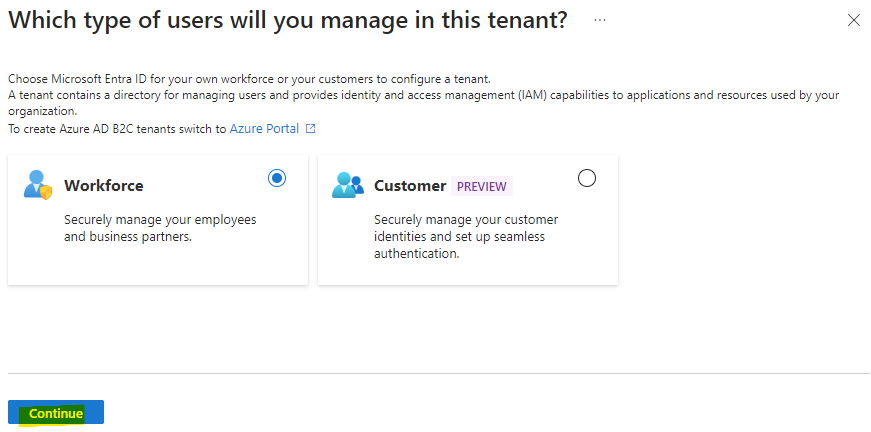The width and height of the screenshot is (871, 432).
Task: Click the purple PREVIEW badge
Action: (x=482, y=187)
